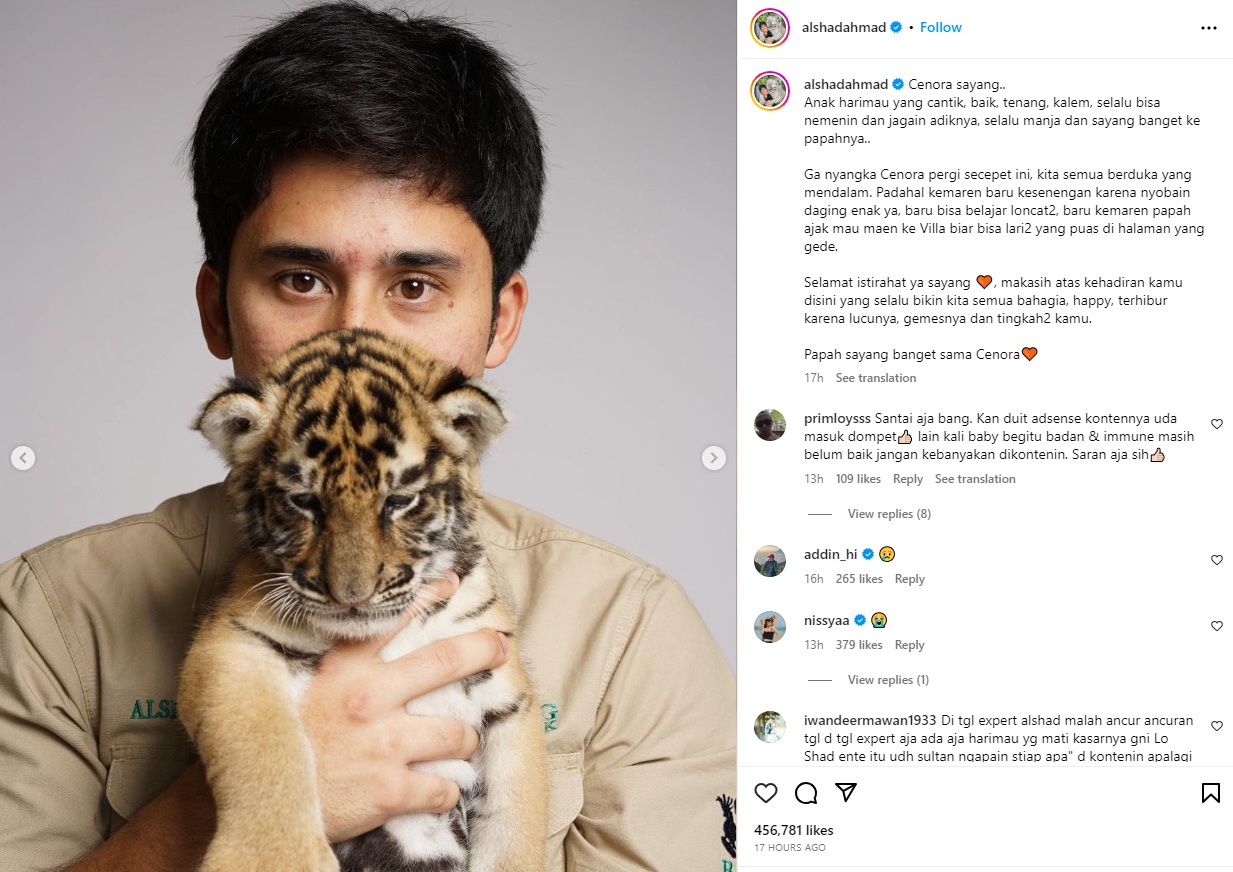This screenshot has height=872, width=1233.
Task: Reply to the addin_hi comment
Action: pos(909,579)
